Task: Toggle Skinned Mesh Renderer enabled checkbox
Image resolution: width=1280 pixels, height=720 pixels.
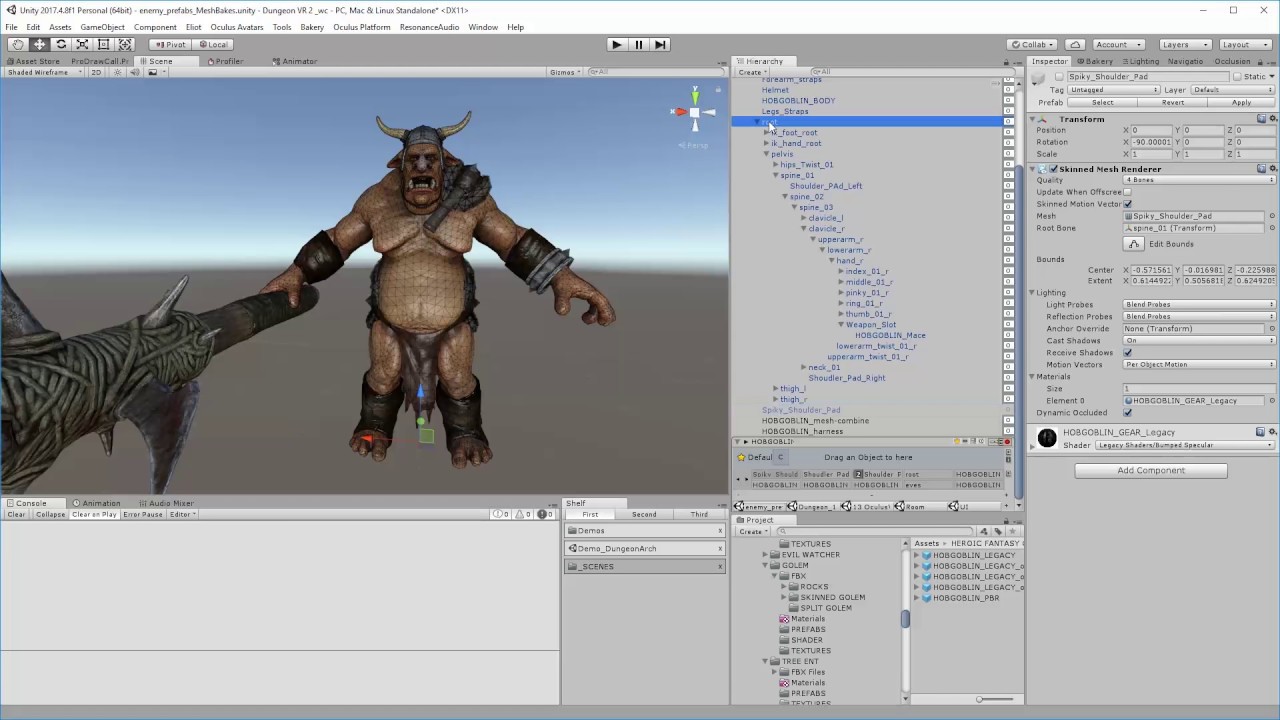Action: (x=1053, y=169)
